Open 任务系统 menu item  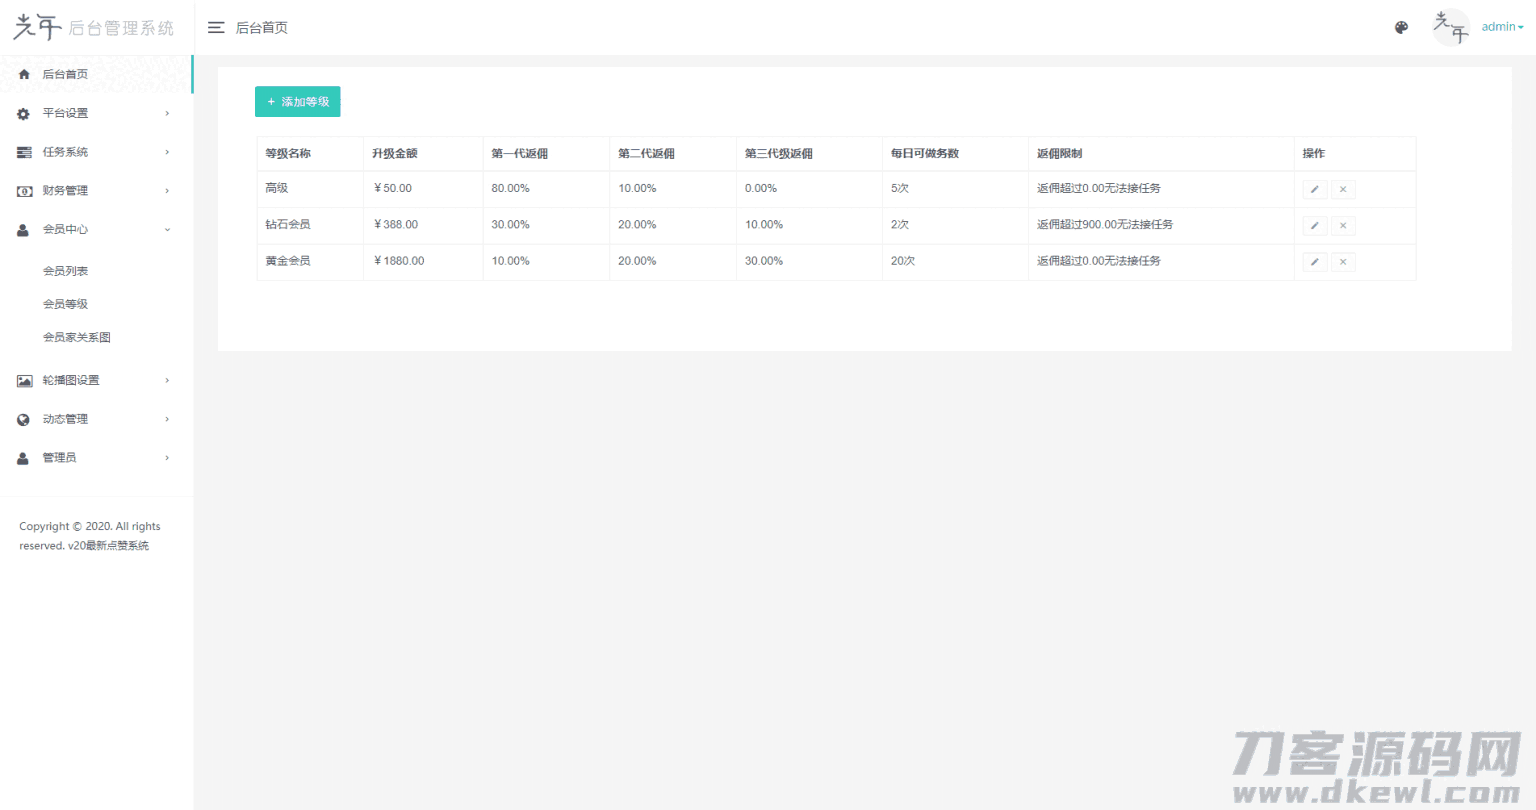tap(96, 152)
